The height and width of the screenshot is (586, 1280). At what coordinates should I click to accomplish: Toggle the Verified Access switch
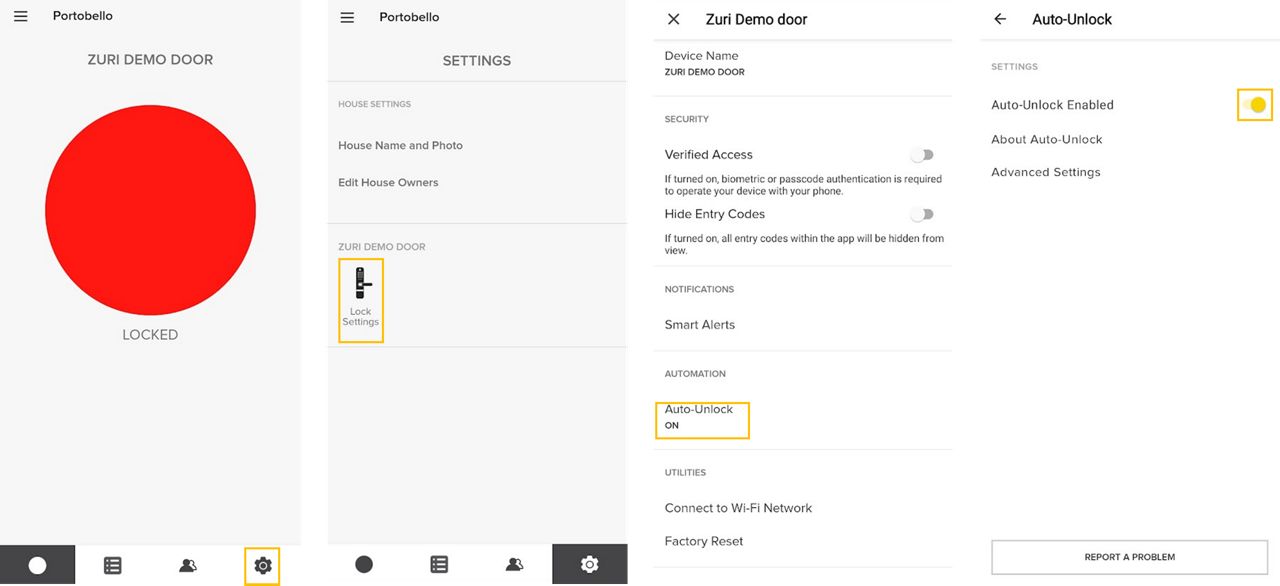[922, 155]
